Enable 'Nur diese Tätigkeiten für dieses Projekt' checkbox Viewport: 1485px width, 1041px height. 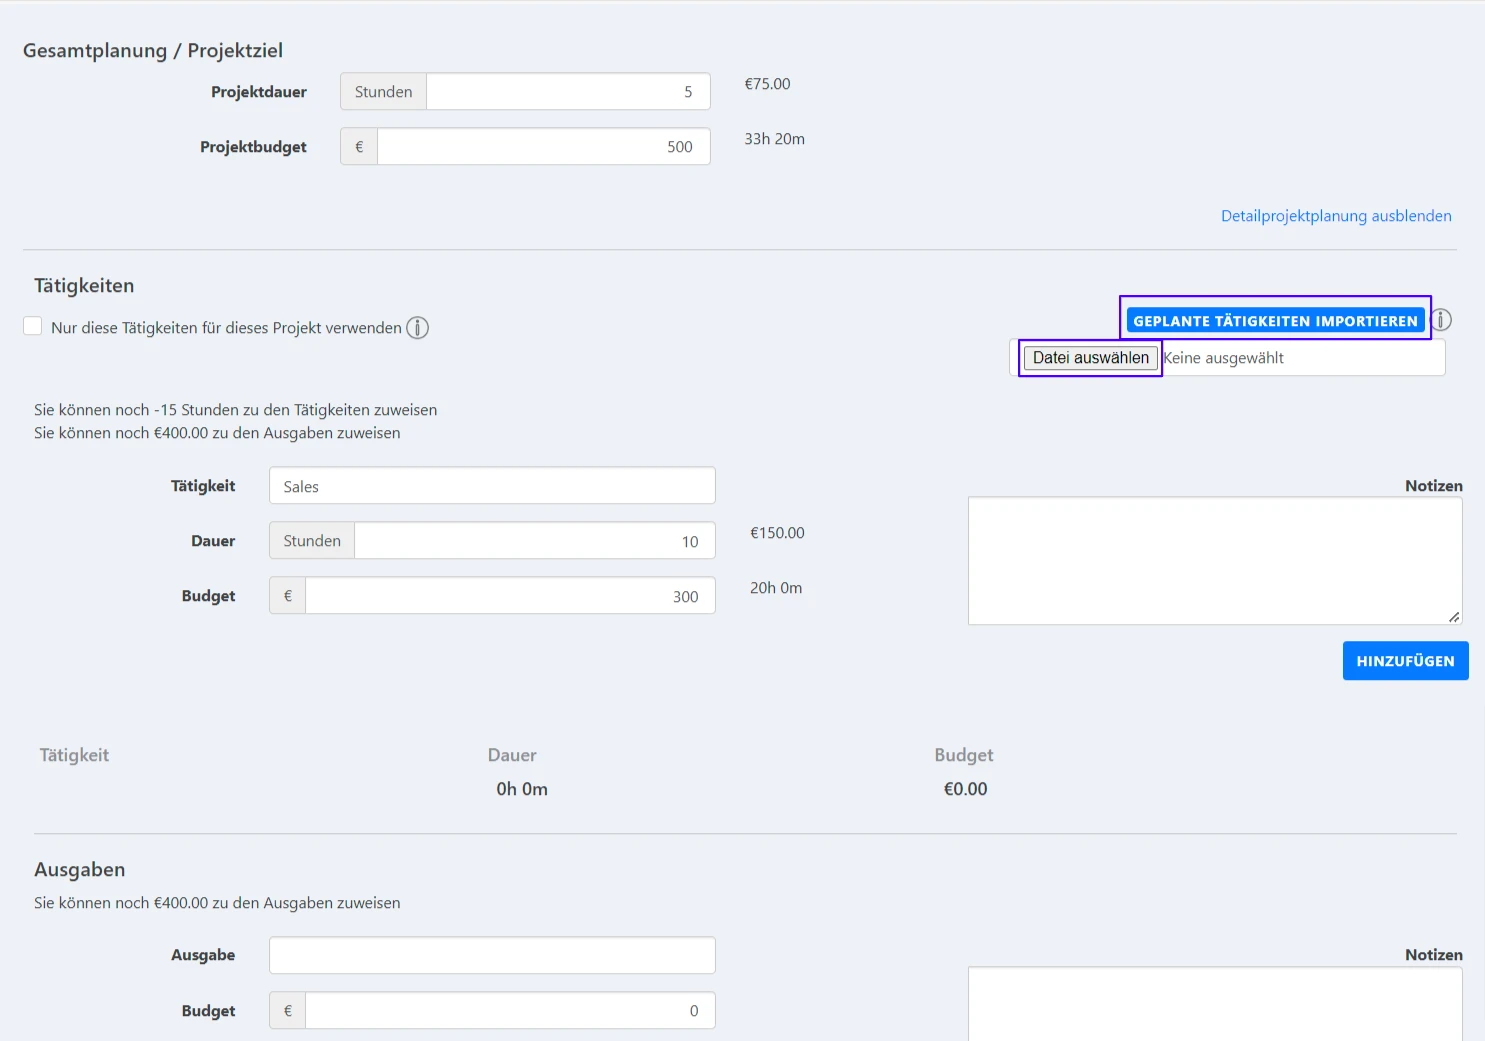[33, 327]
